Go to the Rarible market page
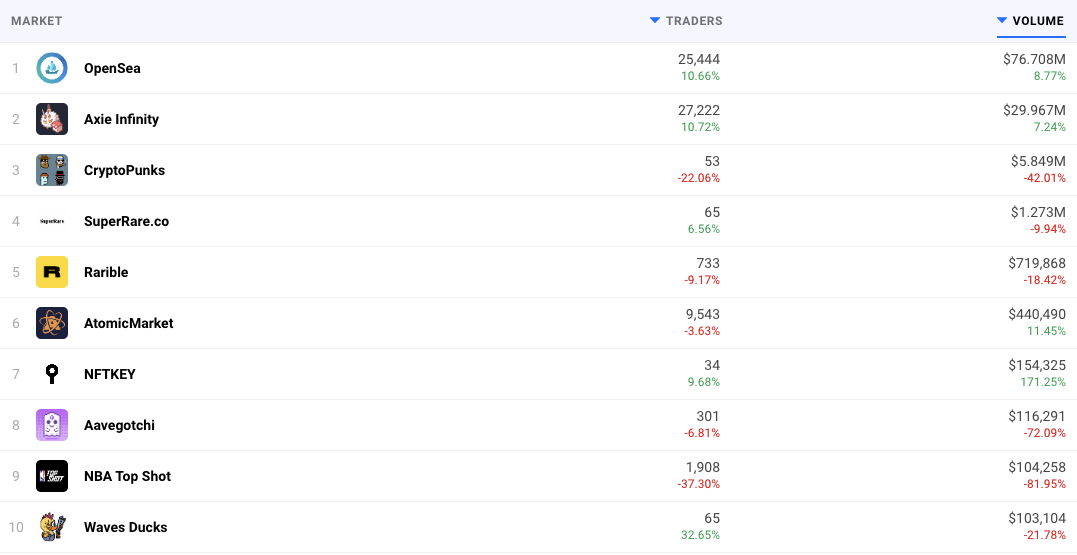This screenshot has height=555, width=1077. click(106, 272)
